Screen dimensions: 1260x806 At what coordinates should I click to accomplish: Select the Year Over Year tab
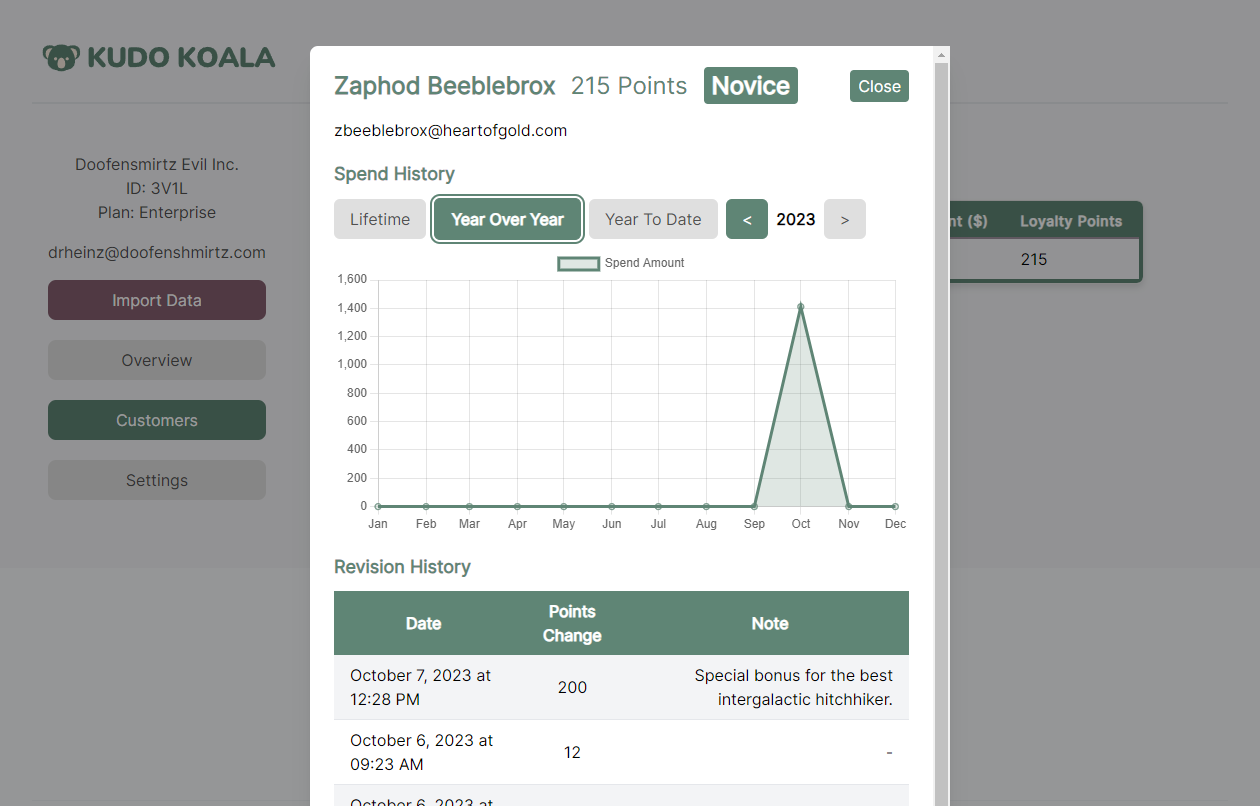[507, 219]
